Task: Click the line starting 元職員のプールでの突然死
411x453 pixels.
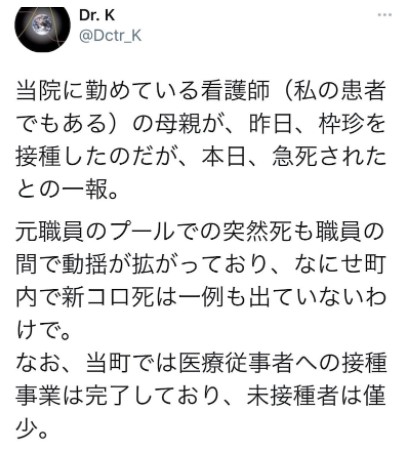Action: pos(201,231)
